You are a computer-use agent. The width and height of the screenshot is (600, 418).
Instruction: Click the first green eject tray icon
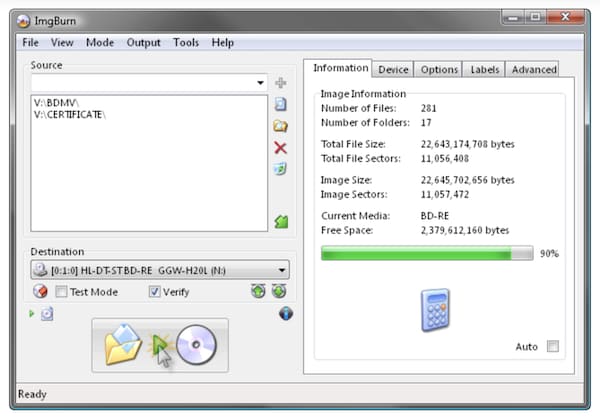(x=258, y=291)
